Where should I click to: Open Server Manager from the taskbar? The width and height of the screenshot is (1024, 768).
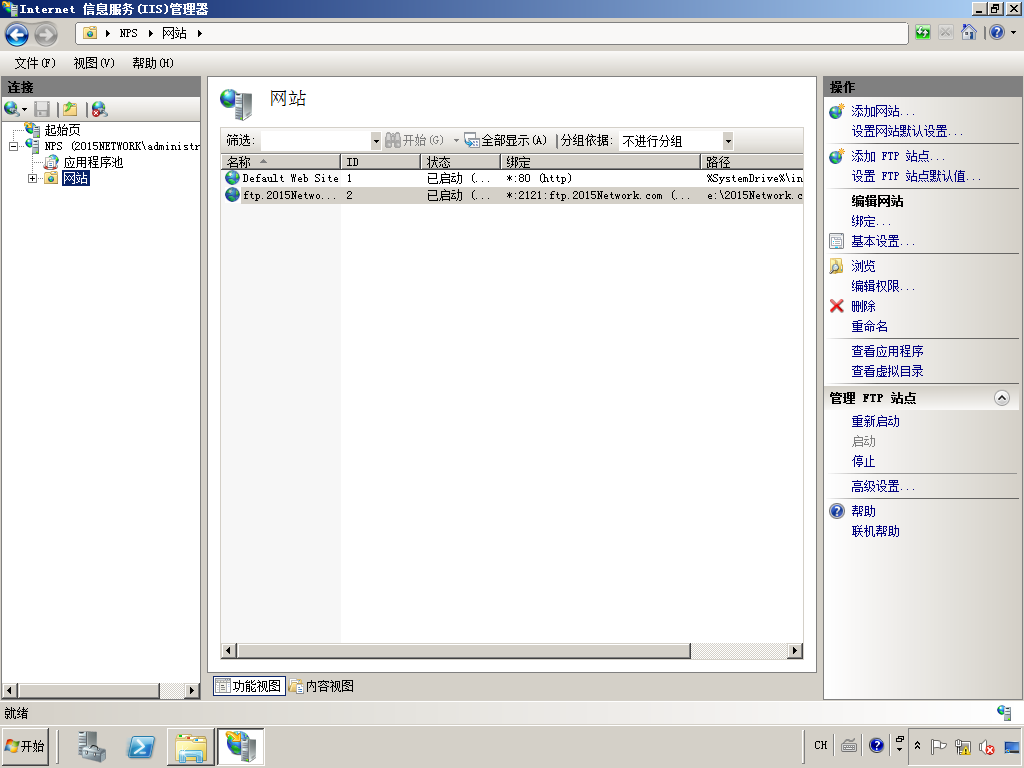[x=91, y=746]
